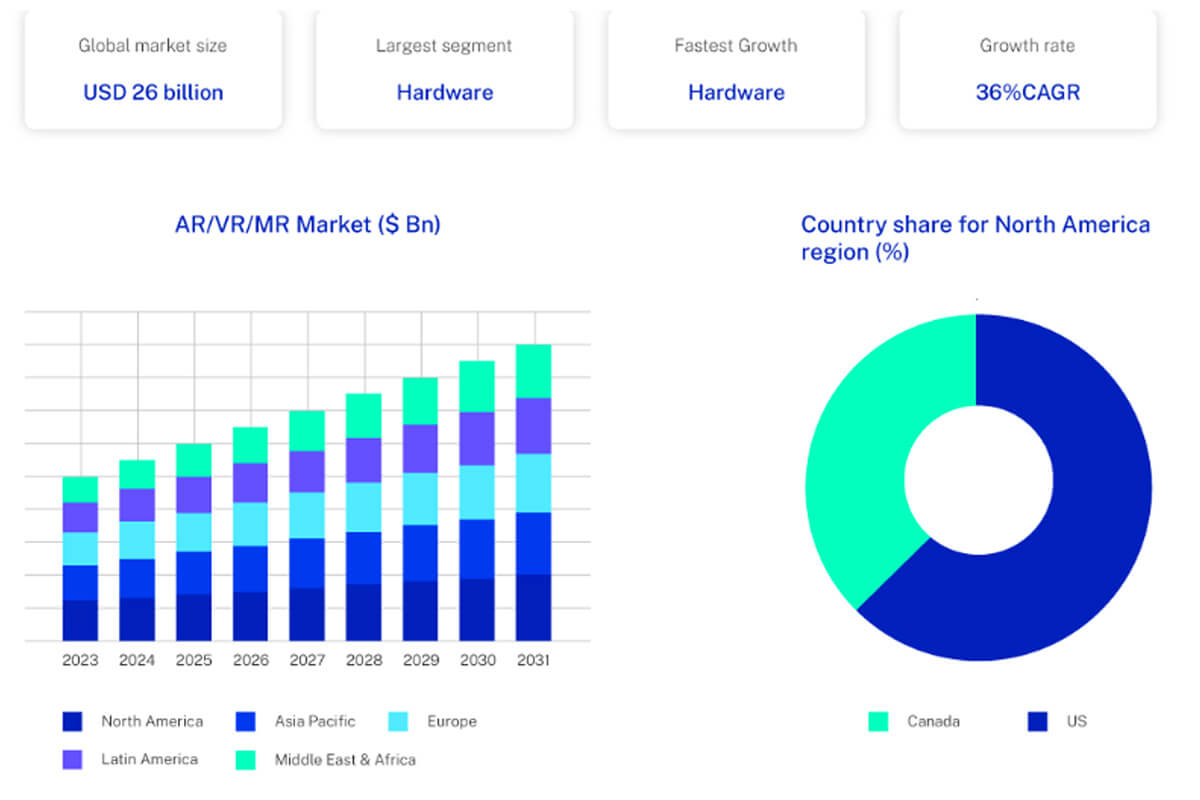
Task: Click the North America legend swatch
Action: [73, 721]
